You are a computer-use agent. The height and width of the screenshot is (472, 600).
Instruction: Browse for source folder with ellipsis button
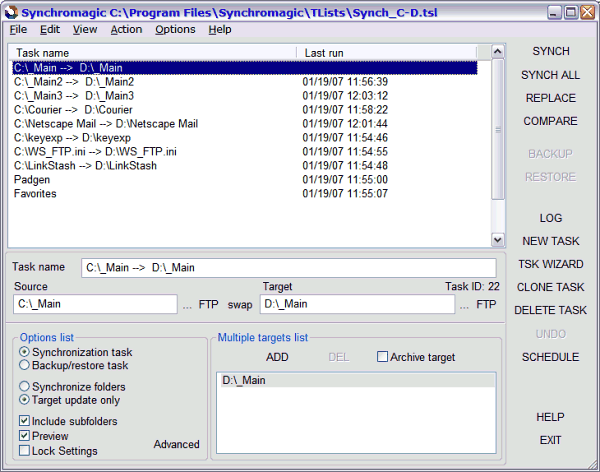coord(187,305)
